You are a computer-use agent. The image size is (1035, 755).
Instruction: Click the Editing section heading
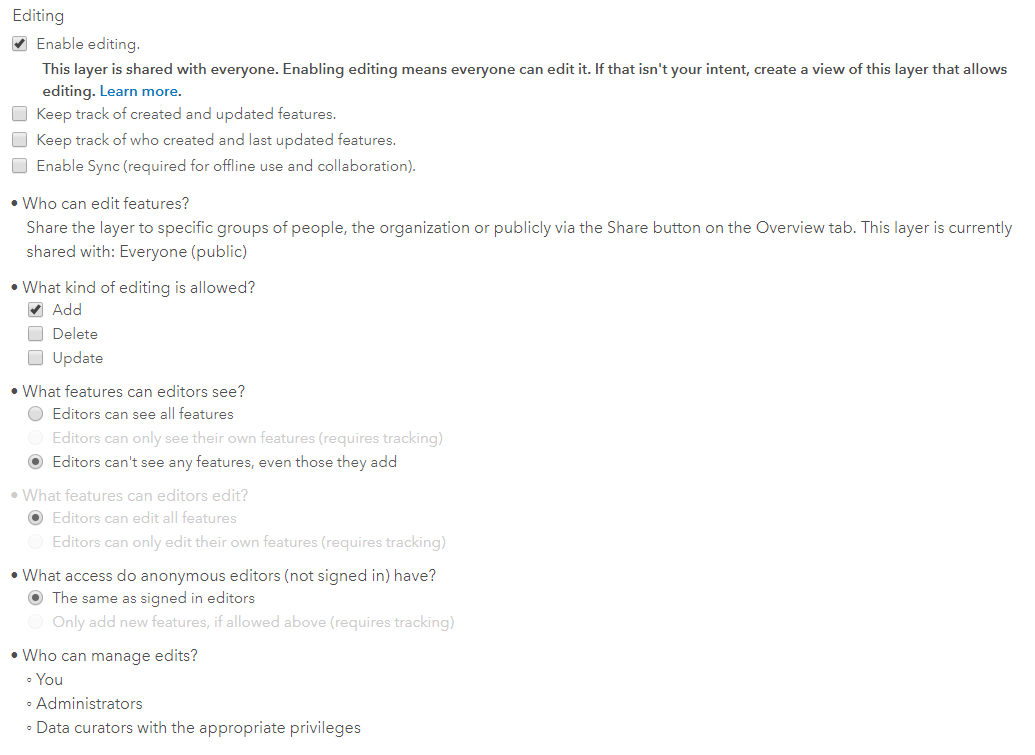coord(38,16)
